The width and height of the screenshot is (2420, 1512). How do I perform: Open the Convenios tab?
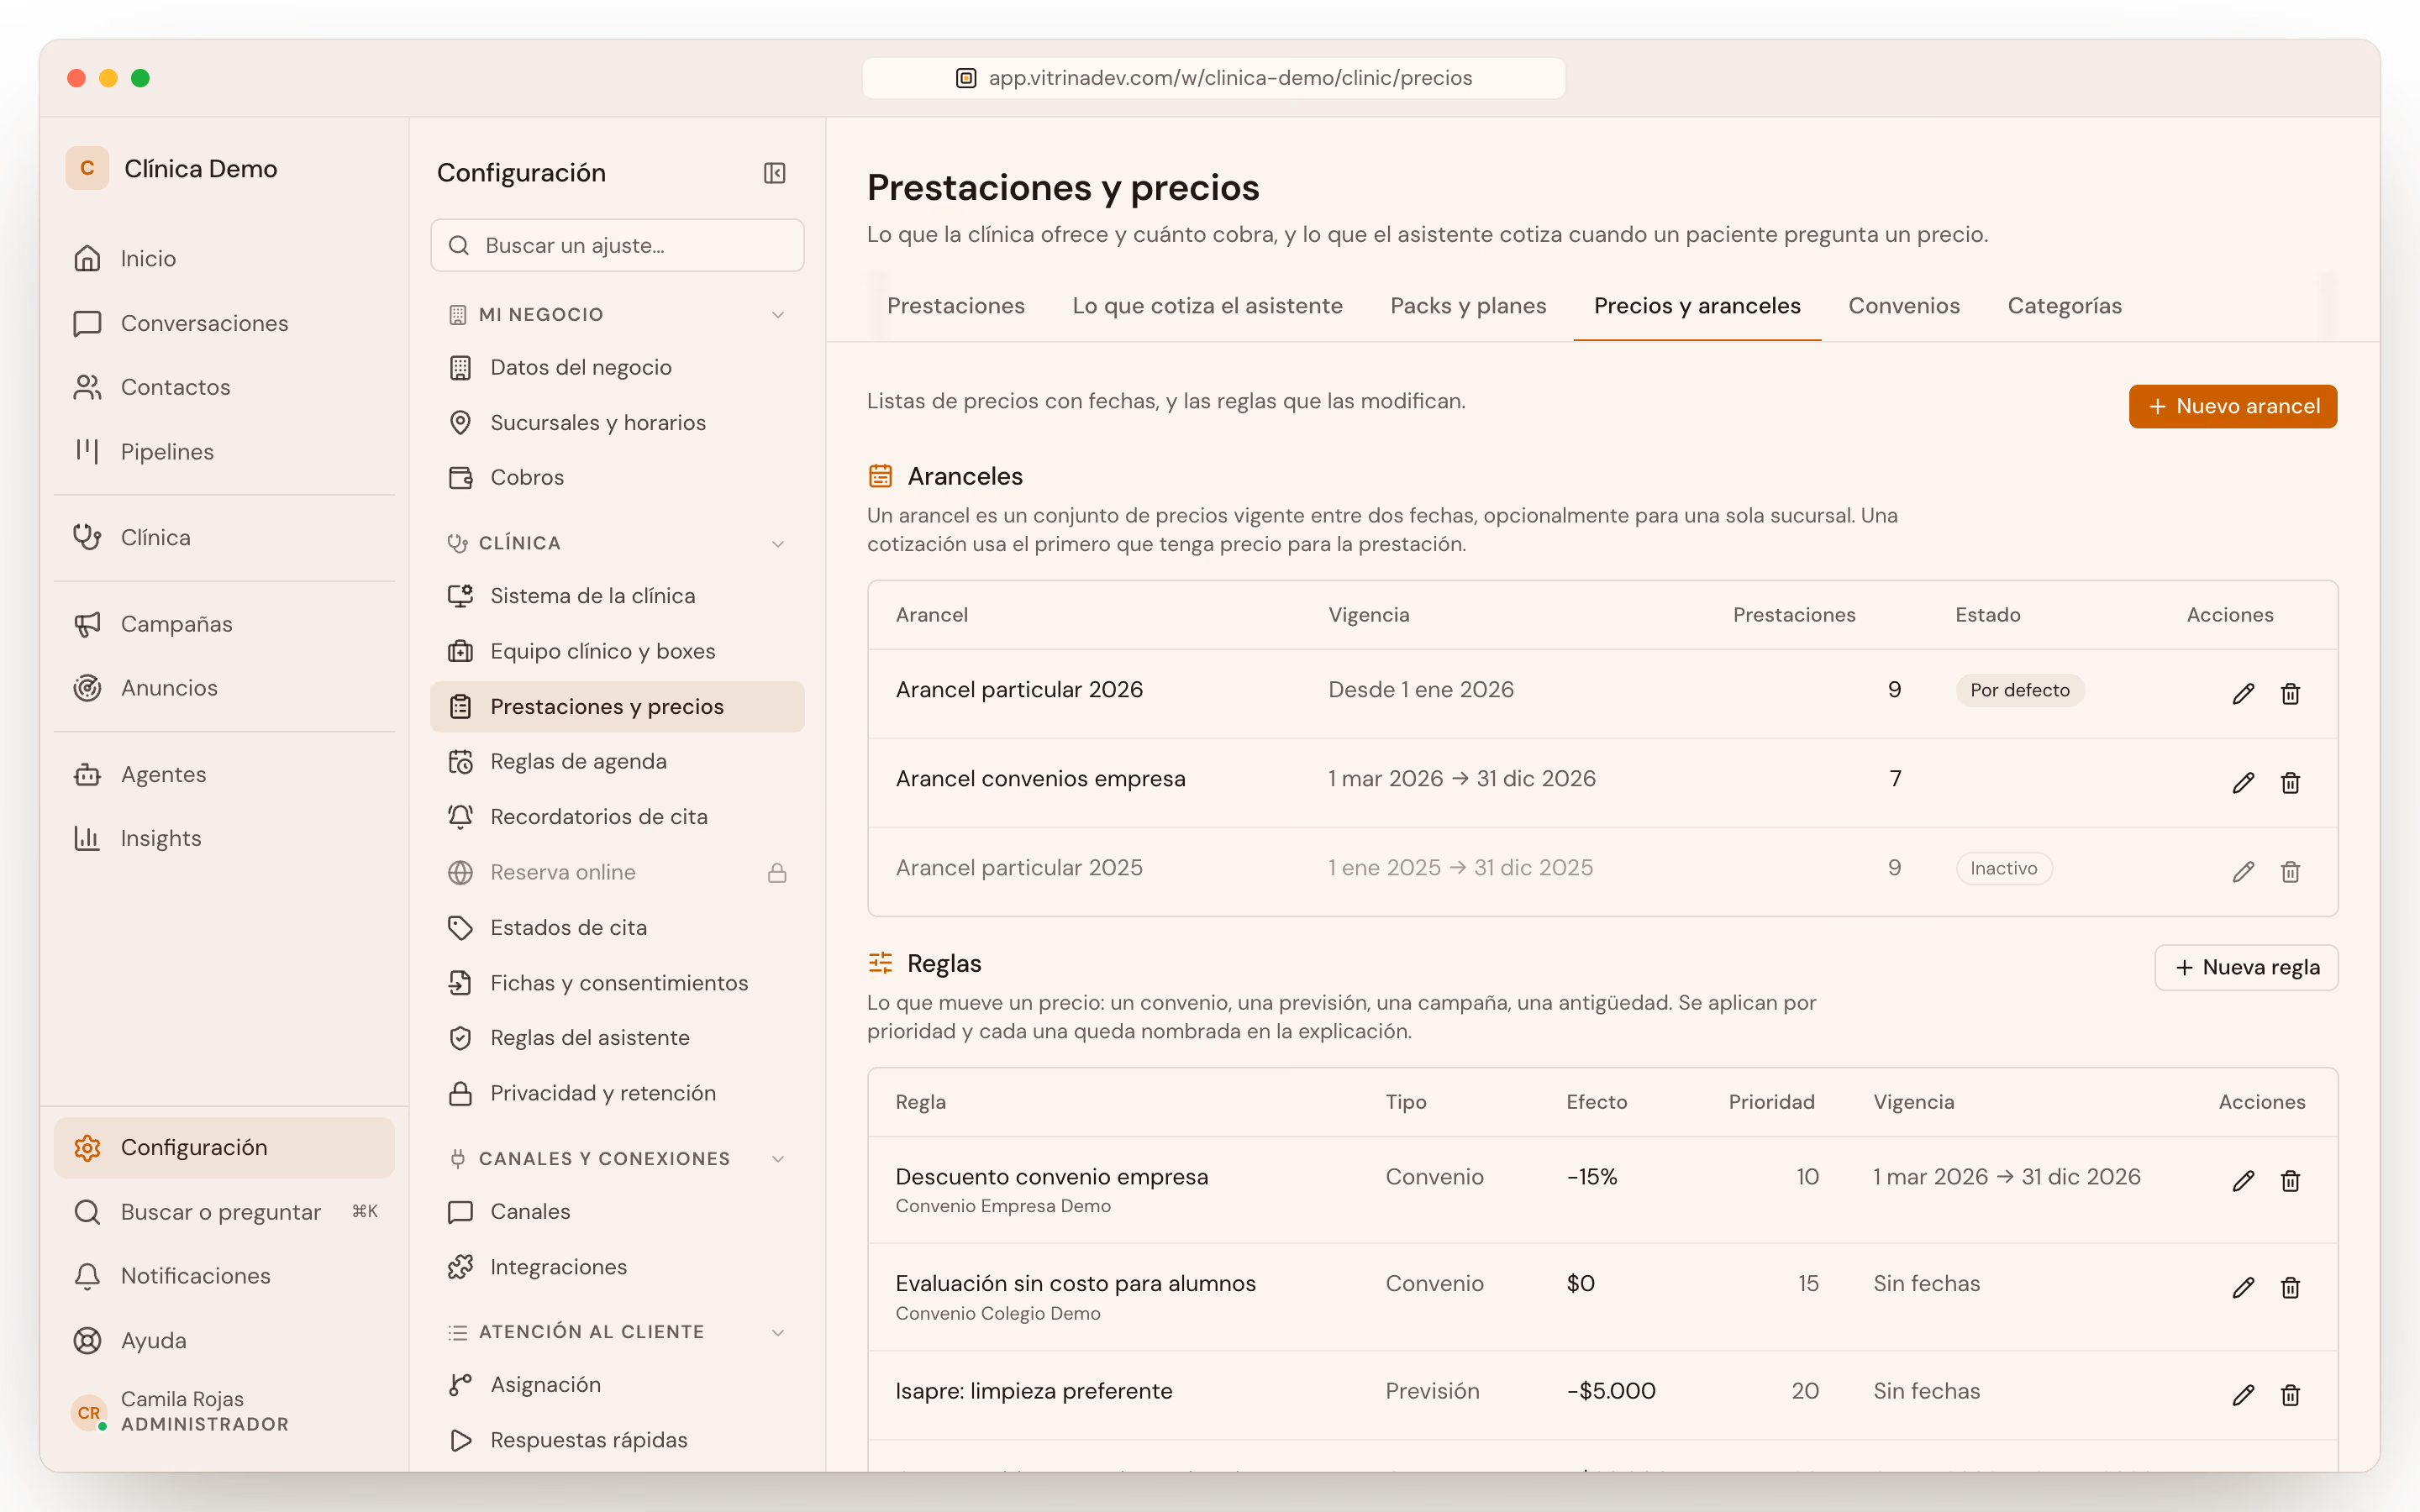point(1903,306)
